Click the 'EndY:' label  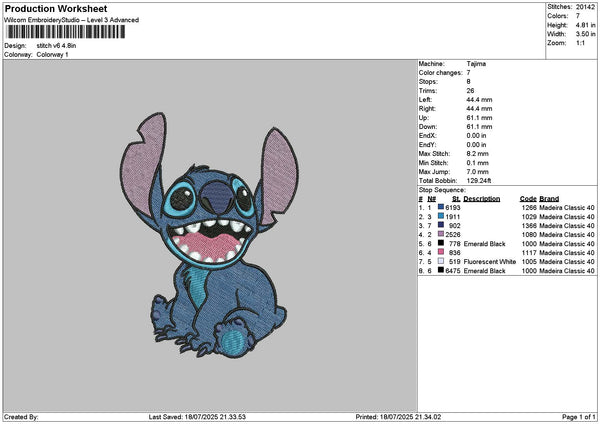pos(427,145)
